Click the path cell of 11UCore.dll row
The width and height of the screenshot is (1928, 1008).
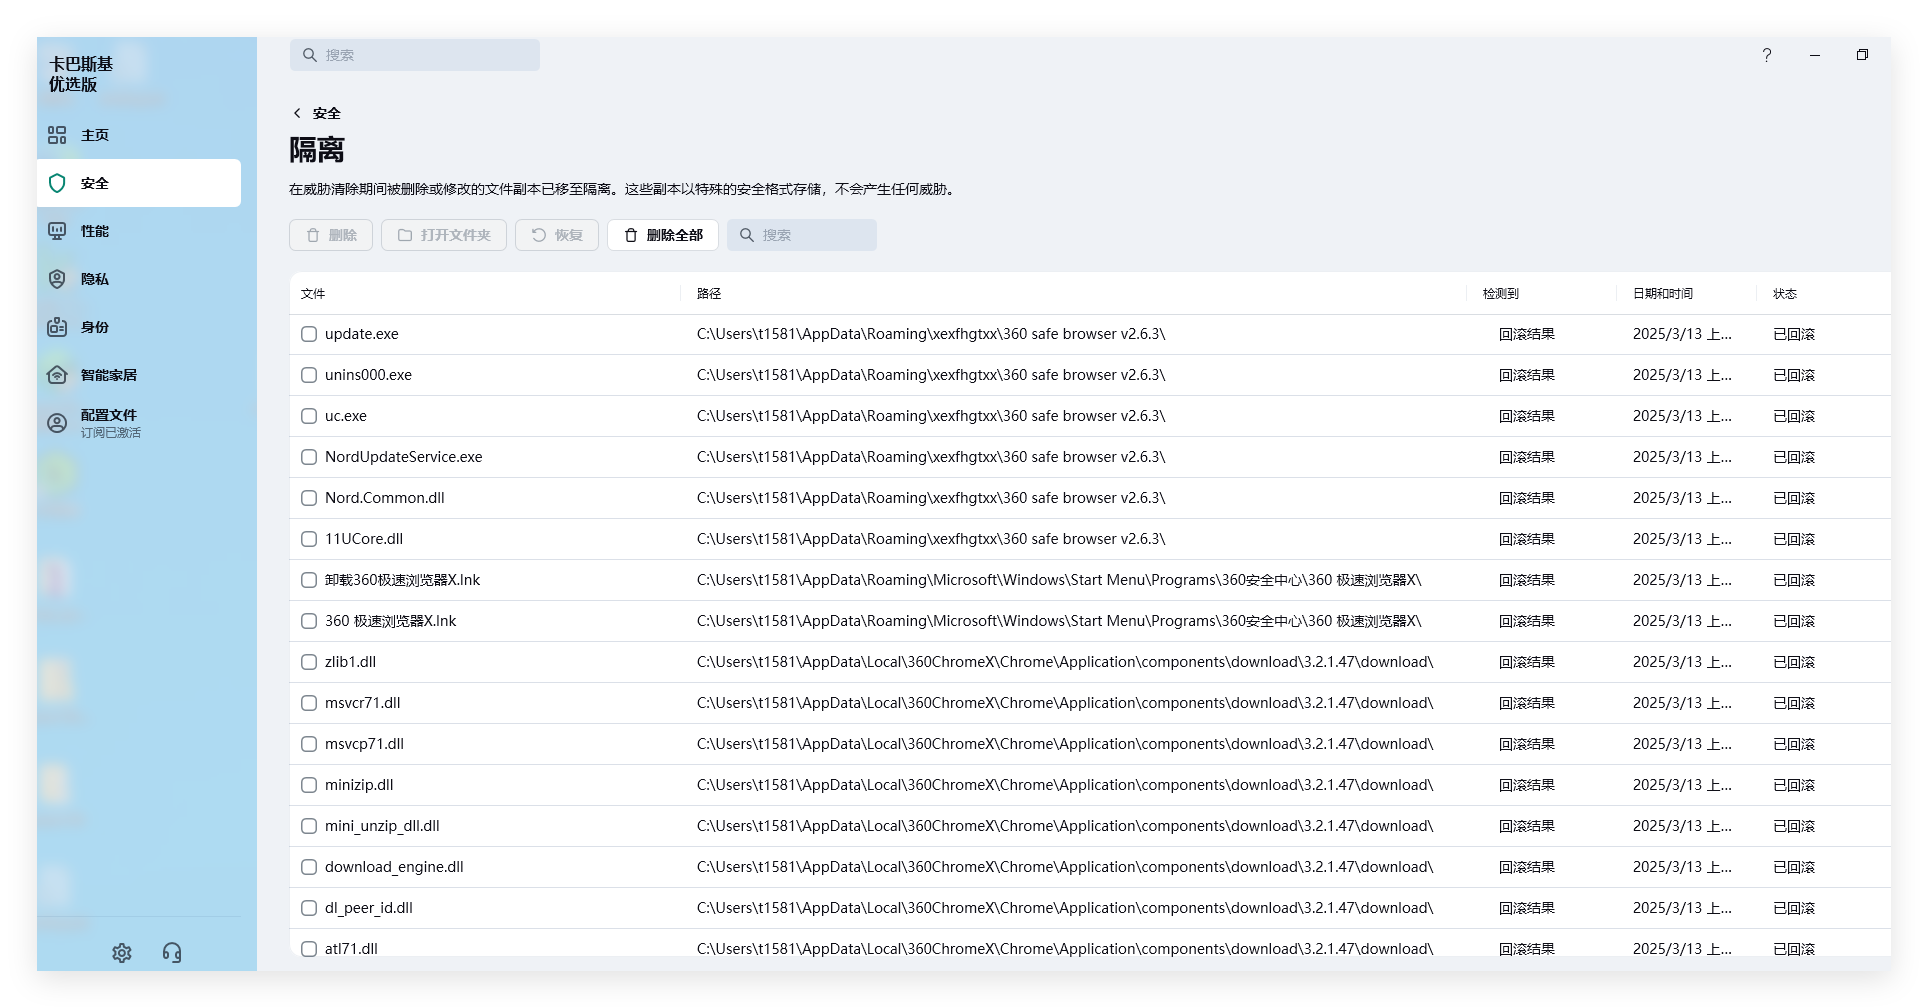click(x=931, y=539)
